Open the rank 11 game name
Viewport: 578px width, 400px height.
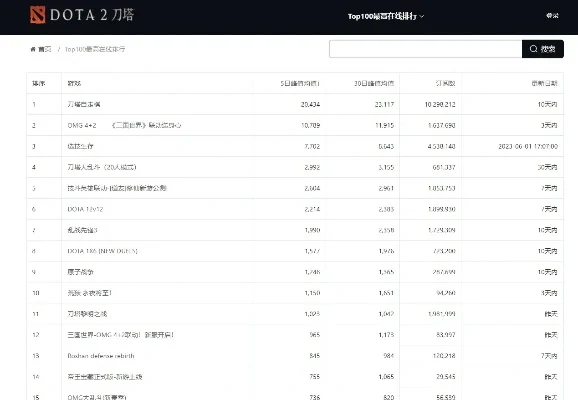(87, 314)
